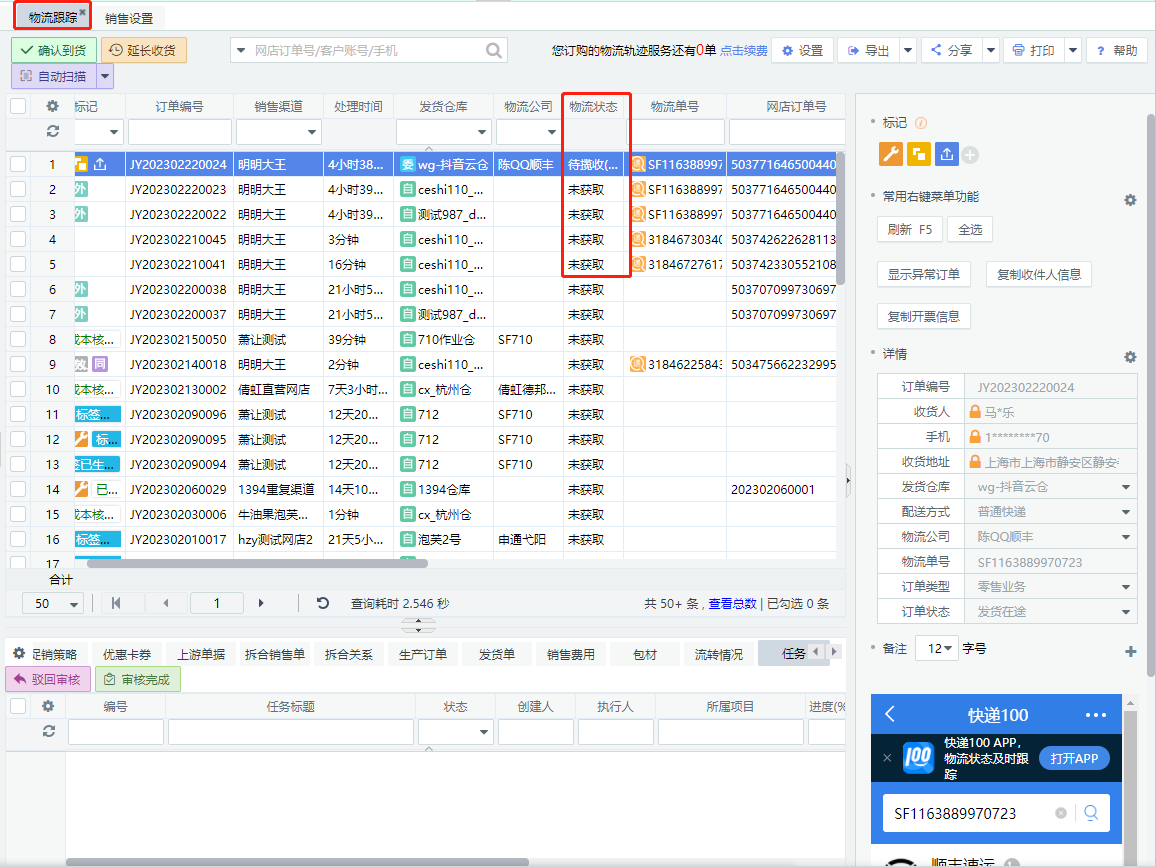This screenshot has width=1156, height=867.
Task: Click the refresh icon in task table filter row
Action: tap(49, 731)
